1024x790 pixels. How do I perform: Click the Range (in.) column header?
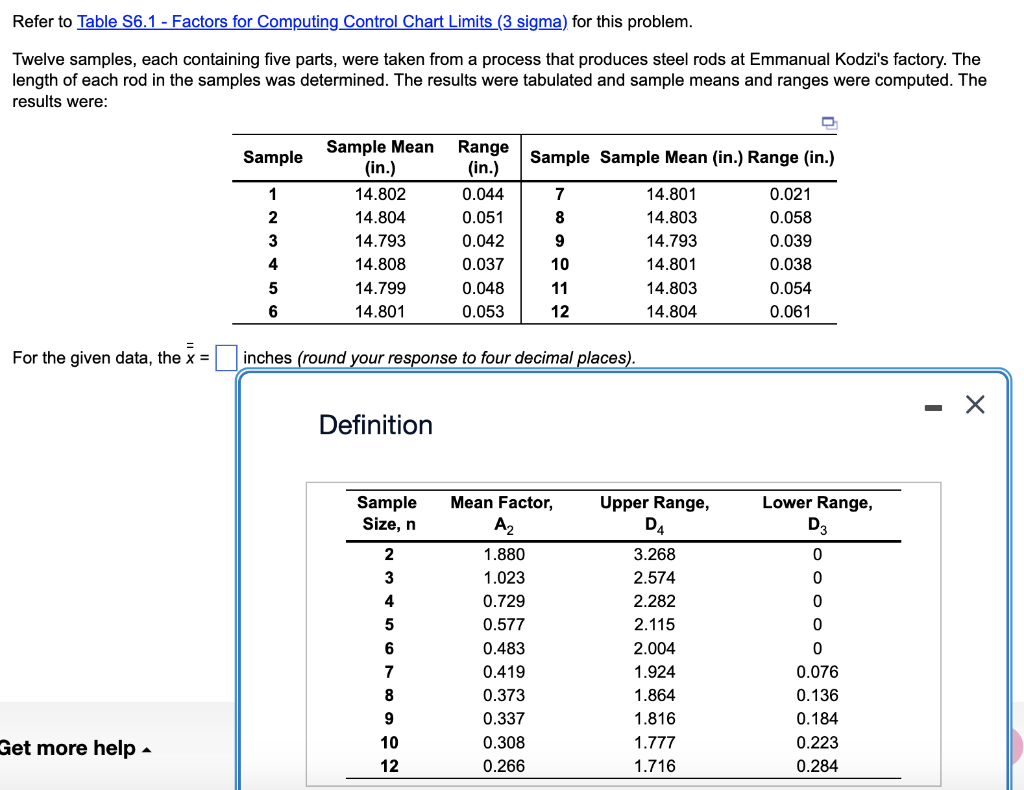point(483,157)
